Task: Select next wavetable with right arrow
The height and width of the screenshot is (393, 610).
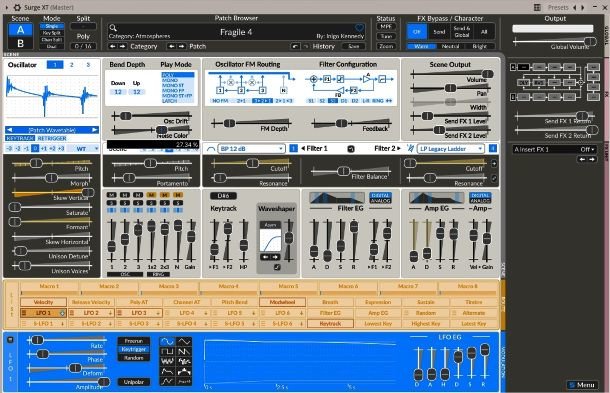Action: [x=95, y=130]
